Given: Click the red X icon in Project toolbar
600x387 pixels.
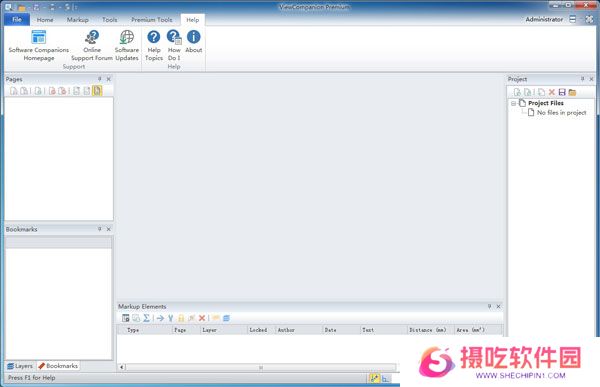Looking at the screenshot, I should pyautogui.click(x=552, y=92).
